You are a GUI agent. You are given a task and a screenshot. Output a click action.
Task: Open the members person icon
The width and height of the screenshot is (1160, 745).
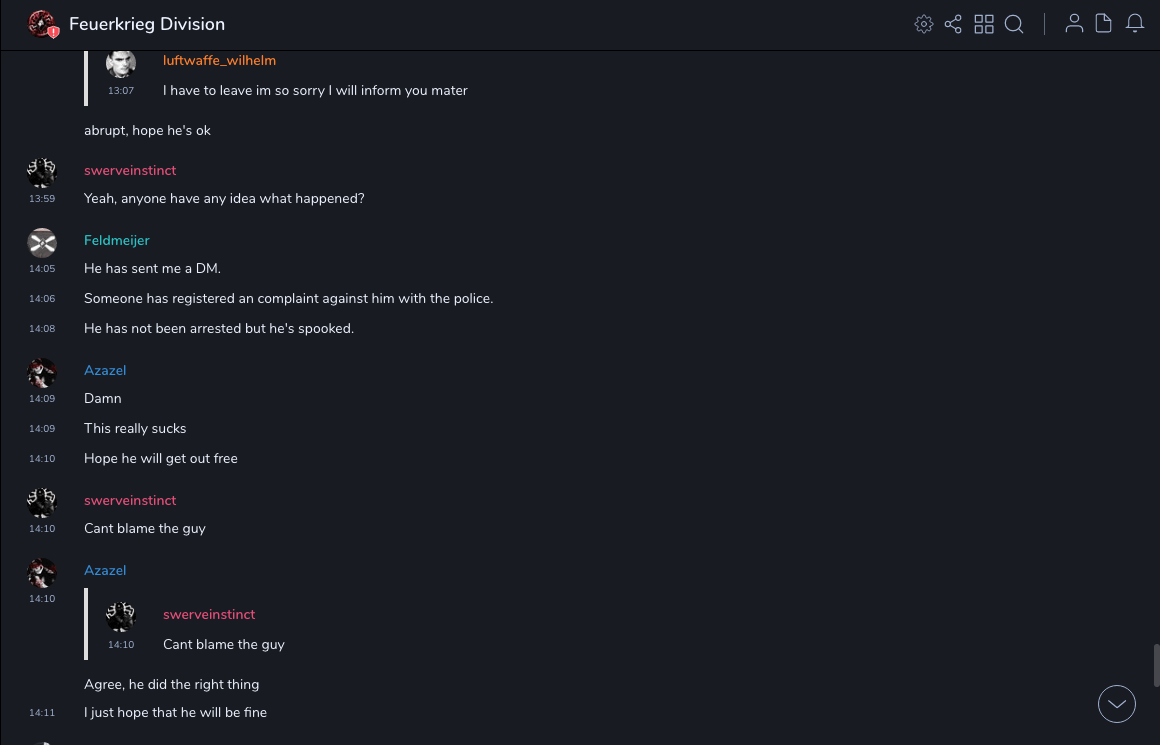[1074, 24]
